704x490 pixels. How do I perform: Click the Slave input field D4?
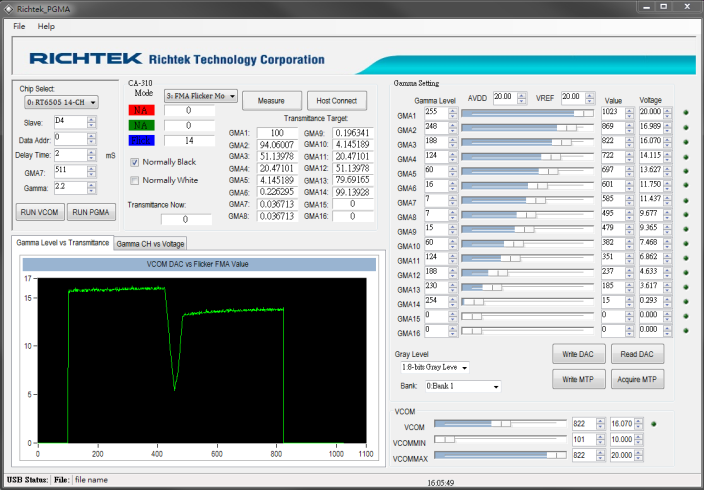[x=70, y=123]
